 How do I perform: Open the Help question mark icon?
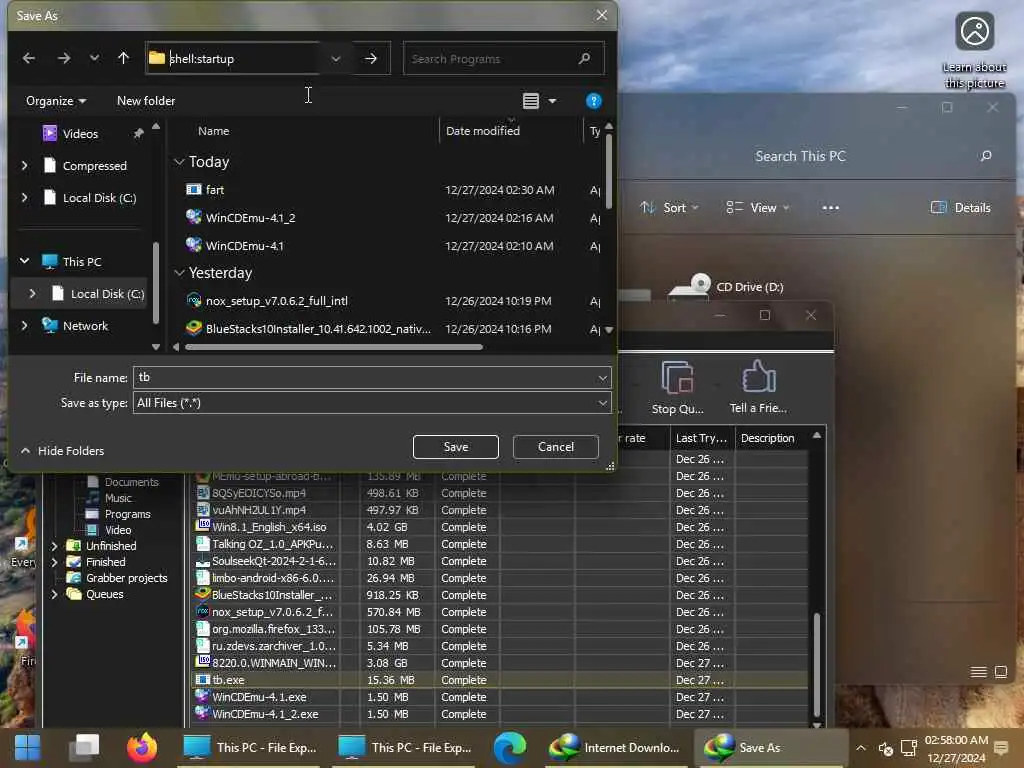pyautogui.click(x=594, y=101)
